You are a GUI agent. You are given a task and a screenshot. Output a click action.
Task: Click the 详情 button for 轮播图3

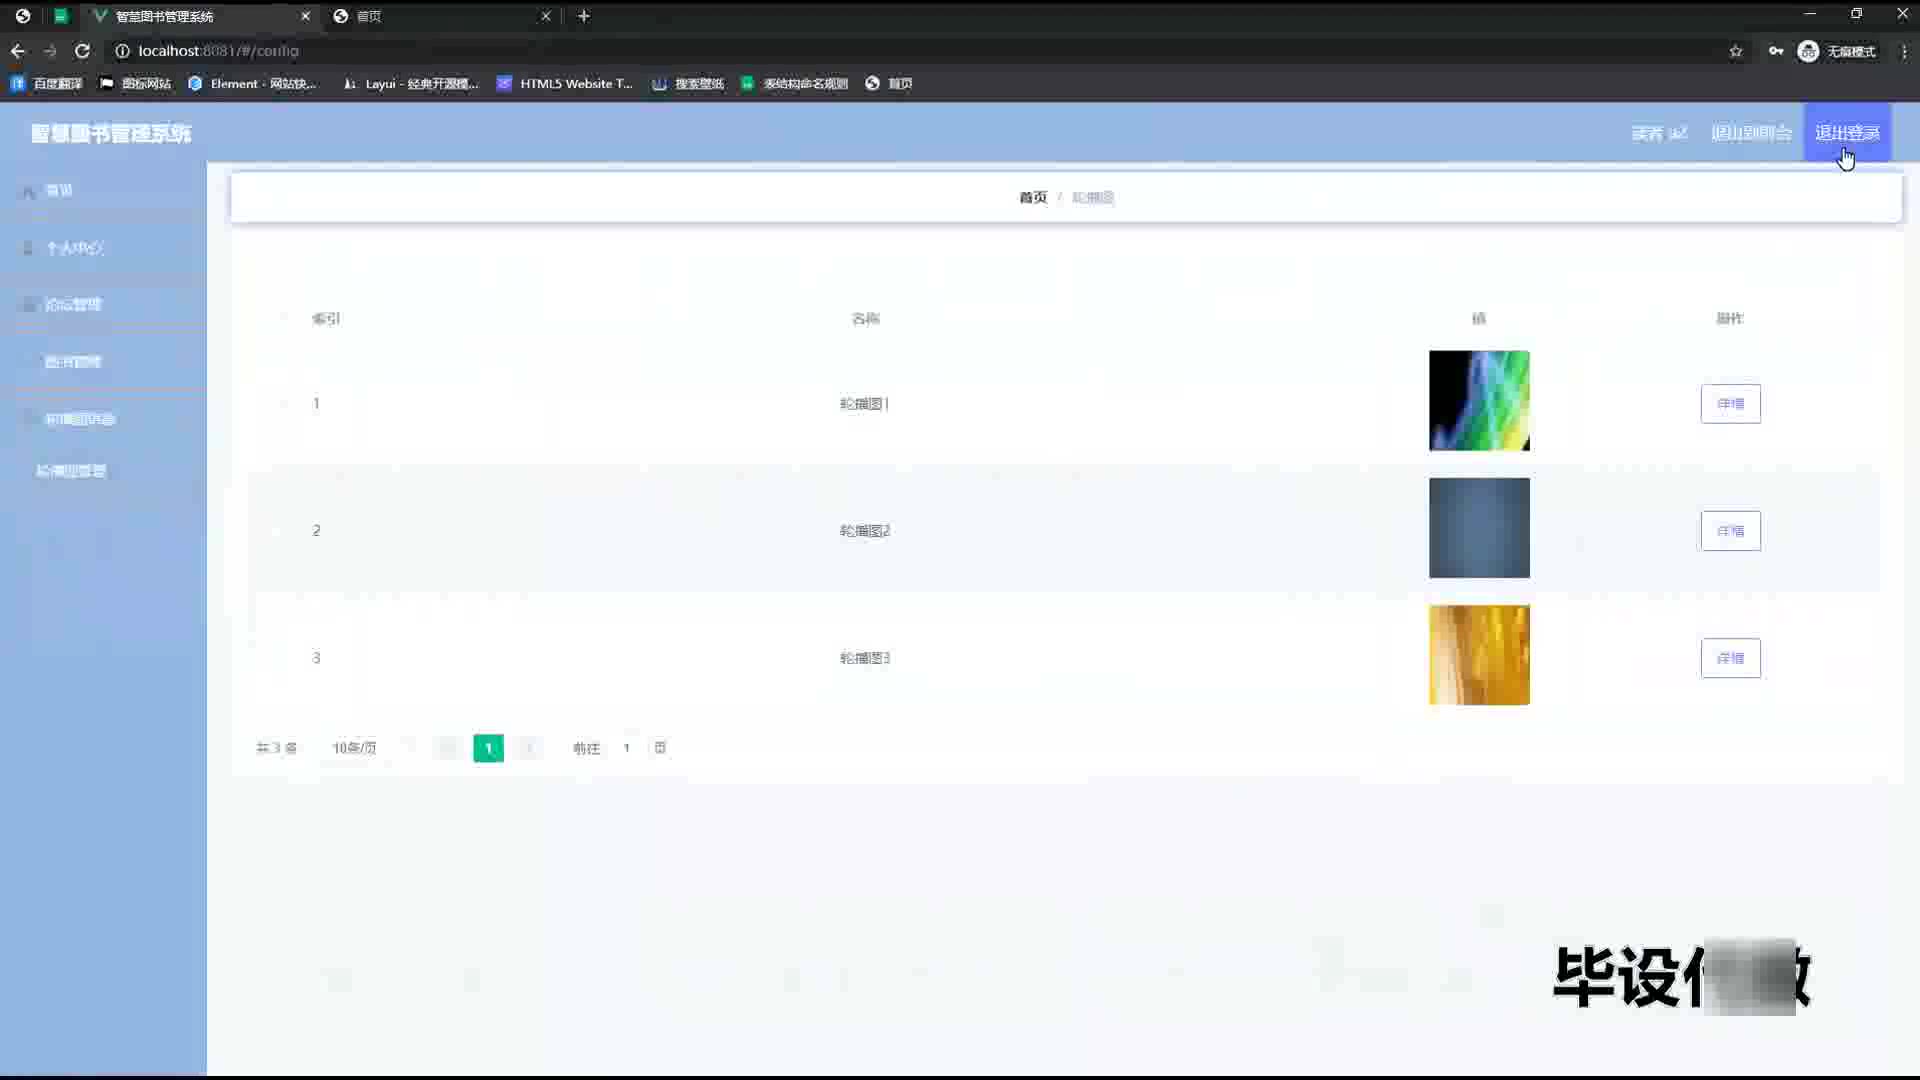[x=1730, y=658]
